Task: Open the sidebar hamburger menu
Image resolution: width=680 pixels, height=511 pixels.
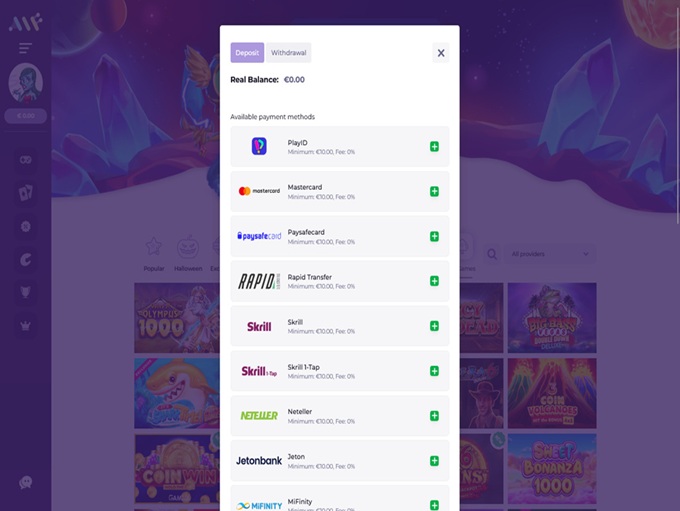Action: tap(26, 48)
